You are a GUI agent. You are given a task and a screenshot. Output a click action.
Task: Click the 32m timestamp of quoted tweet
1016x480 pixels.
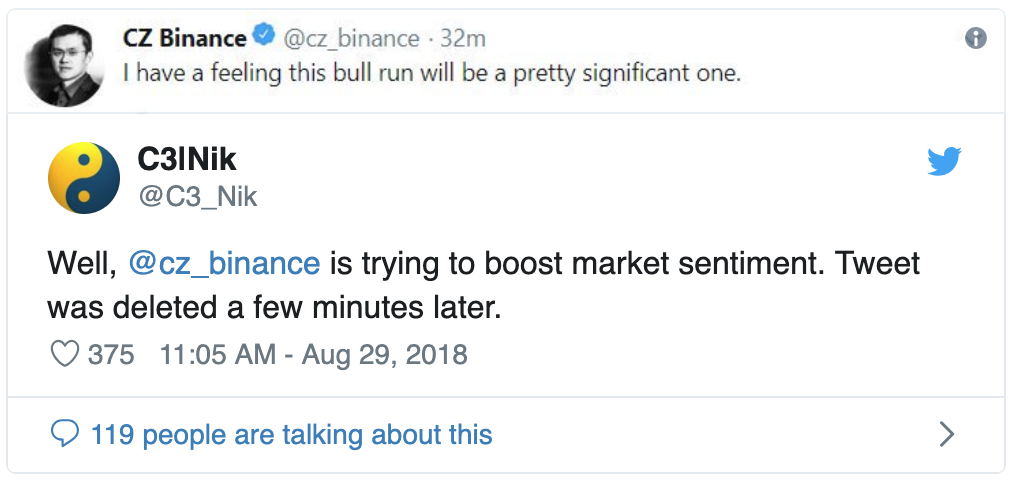pyautogui.click(x=463, y=39)
